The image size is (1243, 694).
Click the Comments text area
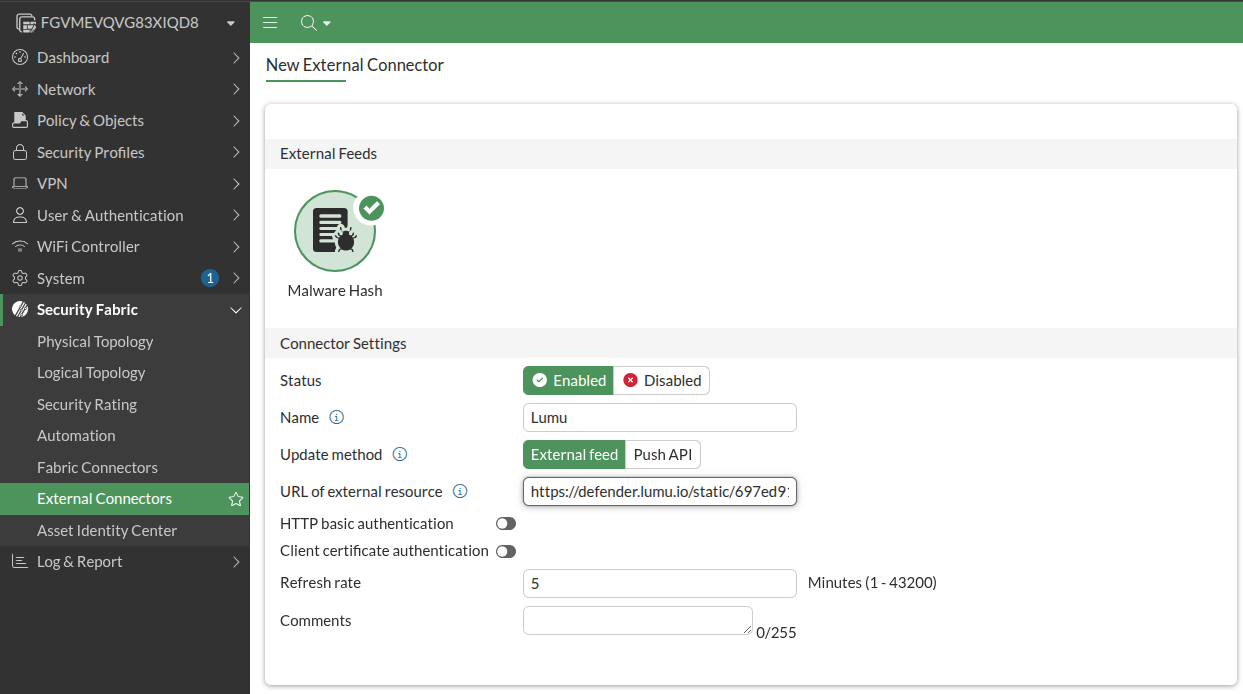click(x=637, y=620)
